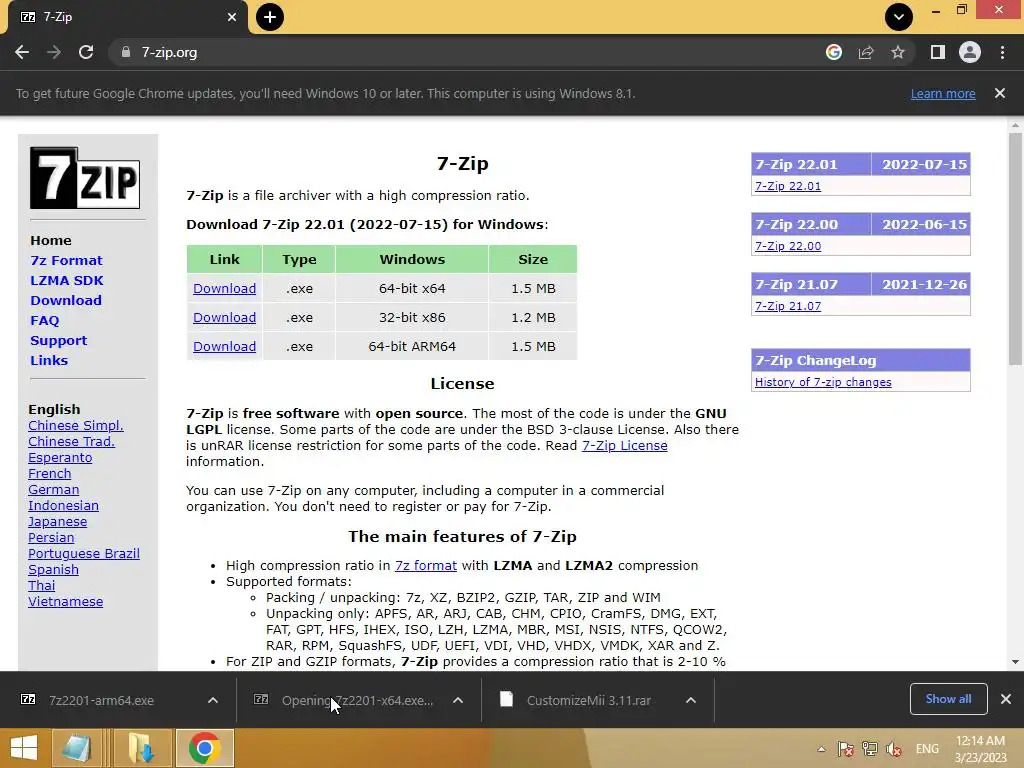This screenshot has height=768, width=1024.
Task: Switch language to Thai
Action: pyautogui.click(x=41, y=586)
